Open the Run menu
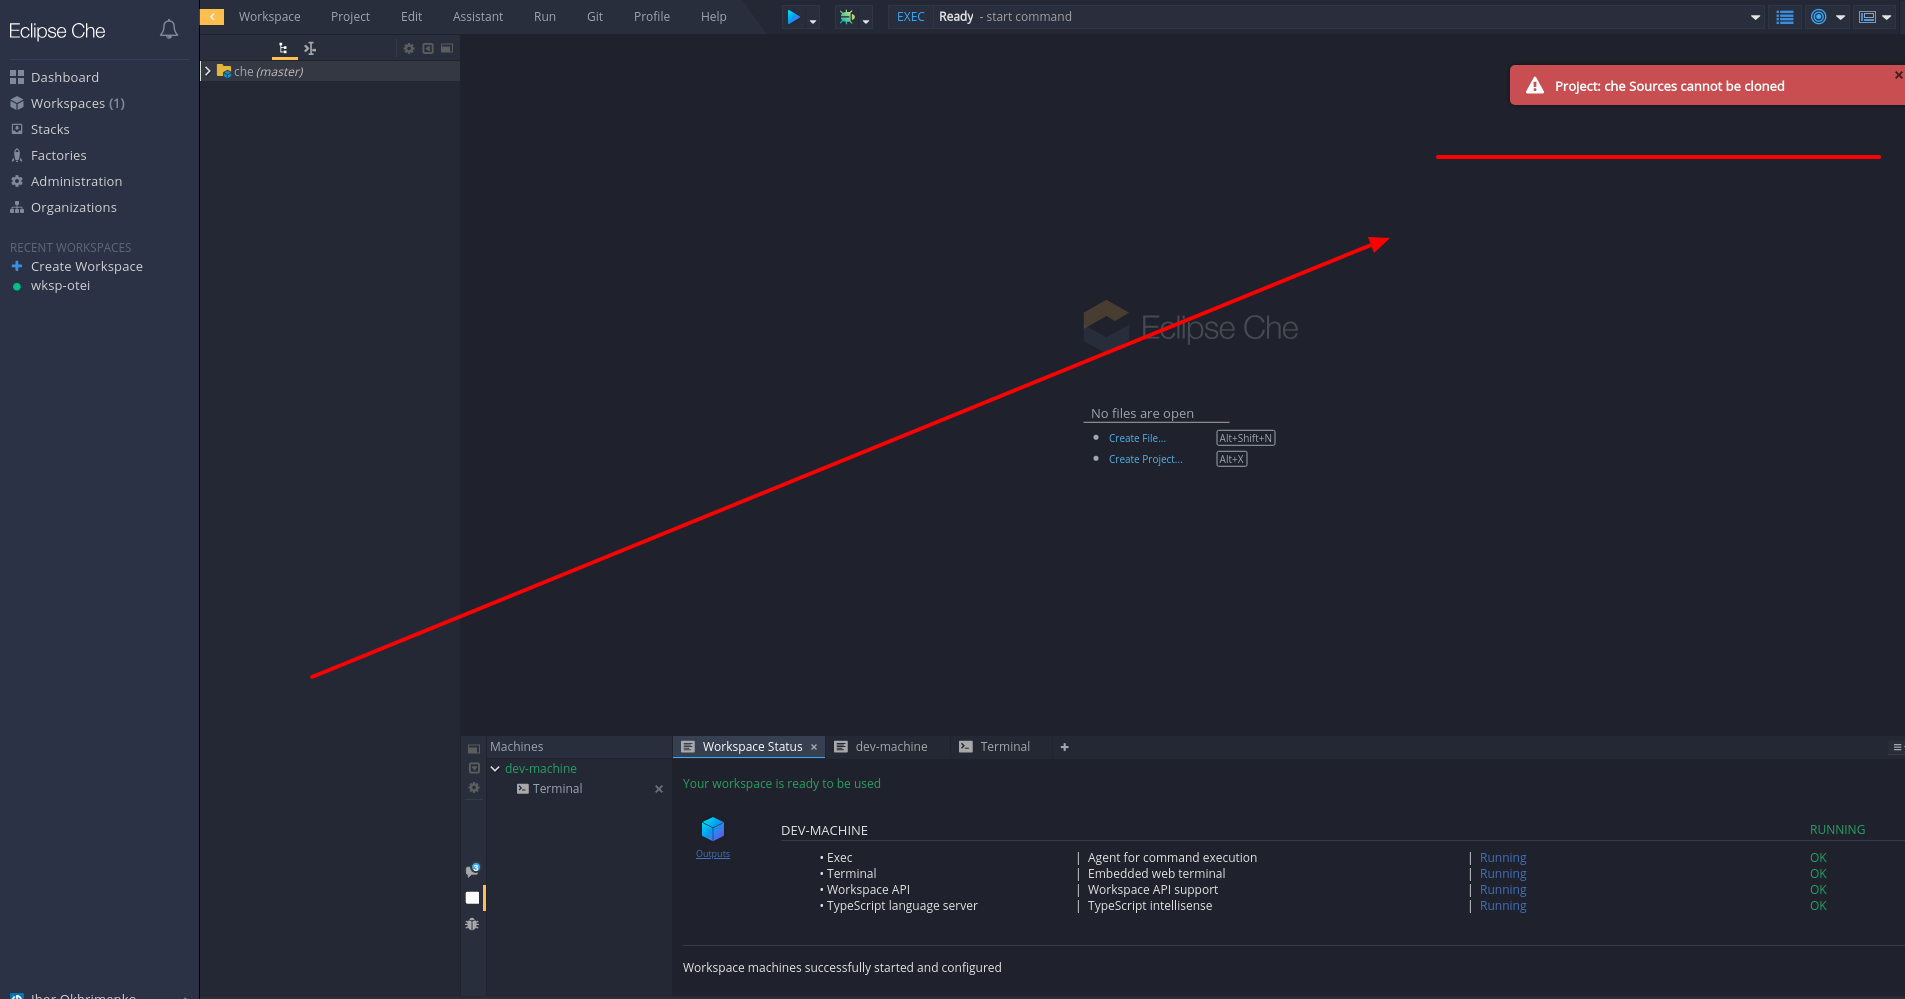This screenshot has height=999, width=1905. coord(545,17)
